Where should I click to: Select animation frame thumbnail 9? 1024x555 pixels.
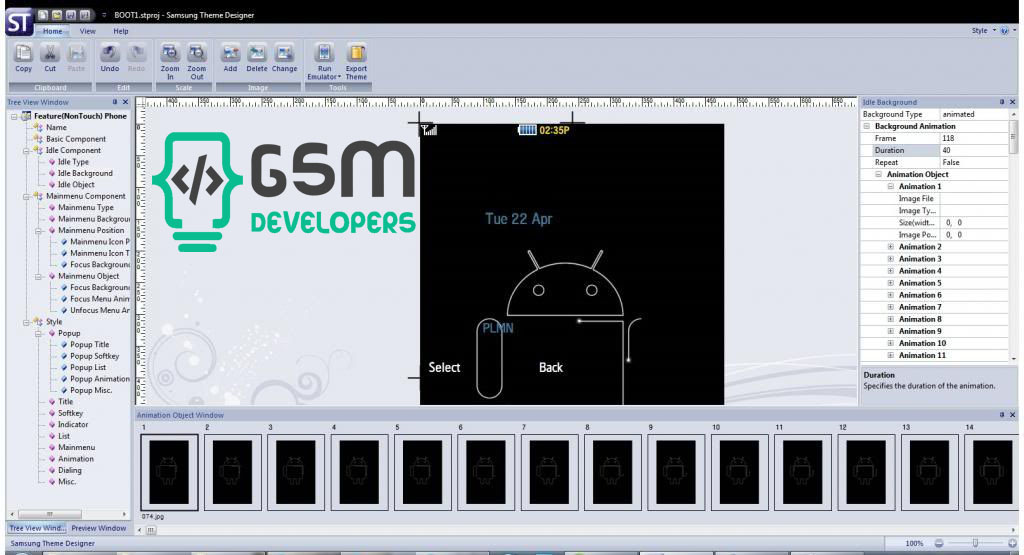(676, 472)
